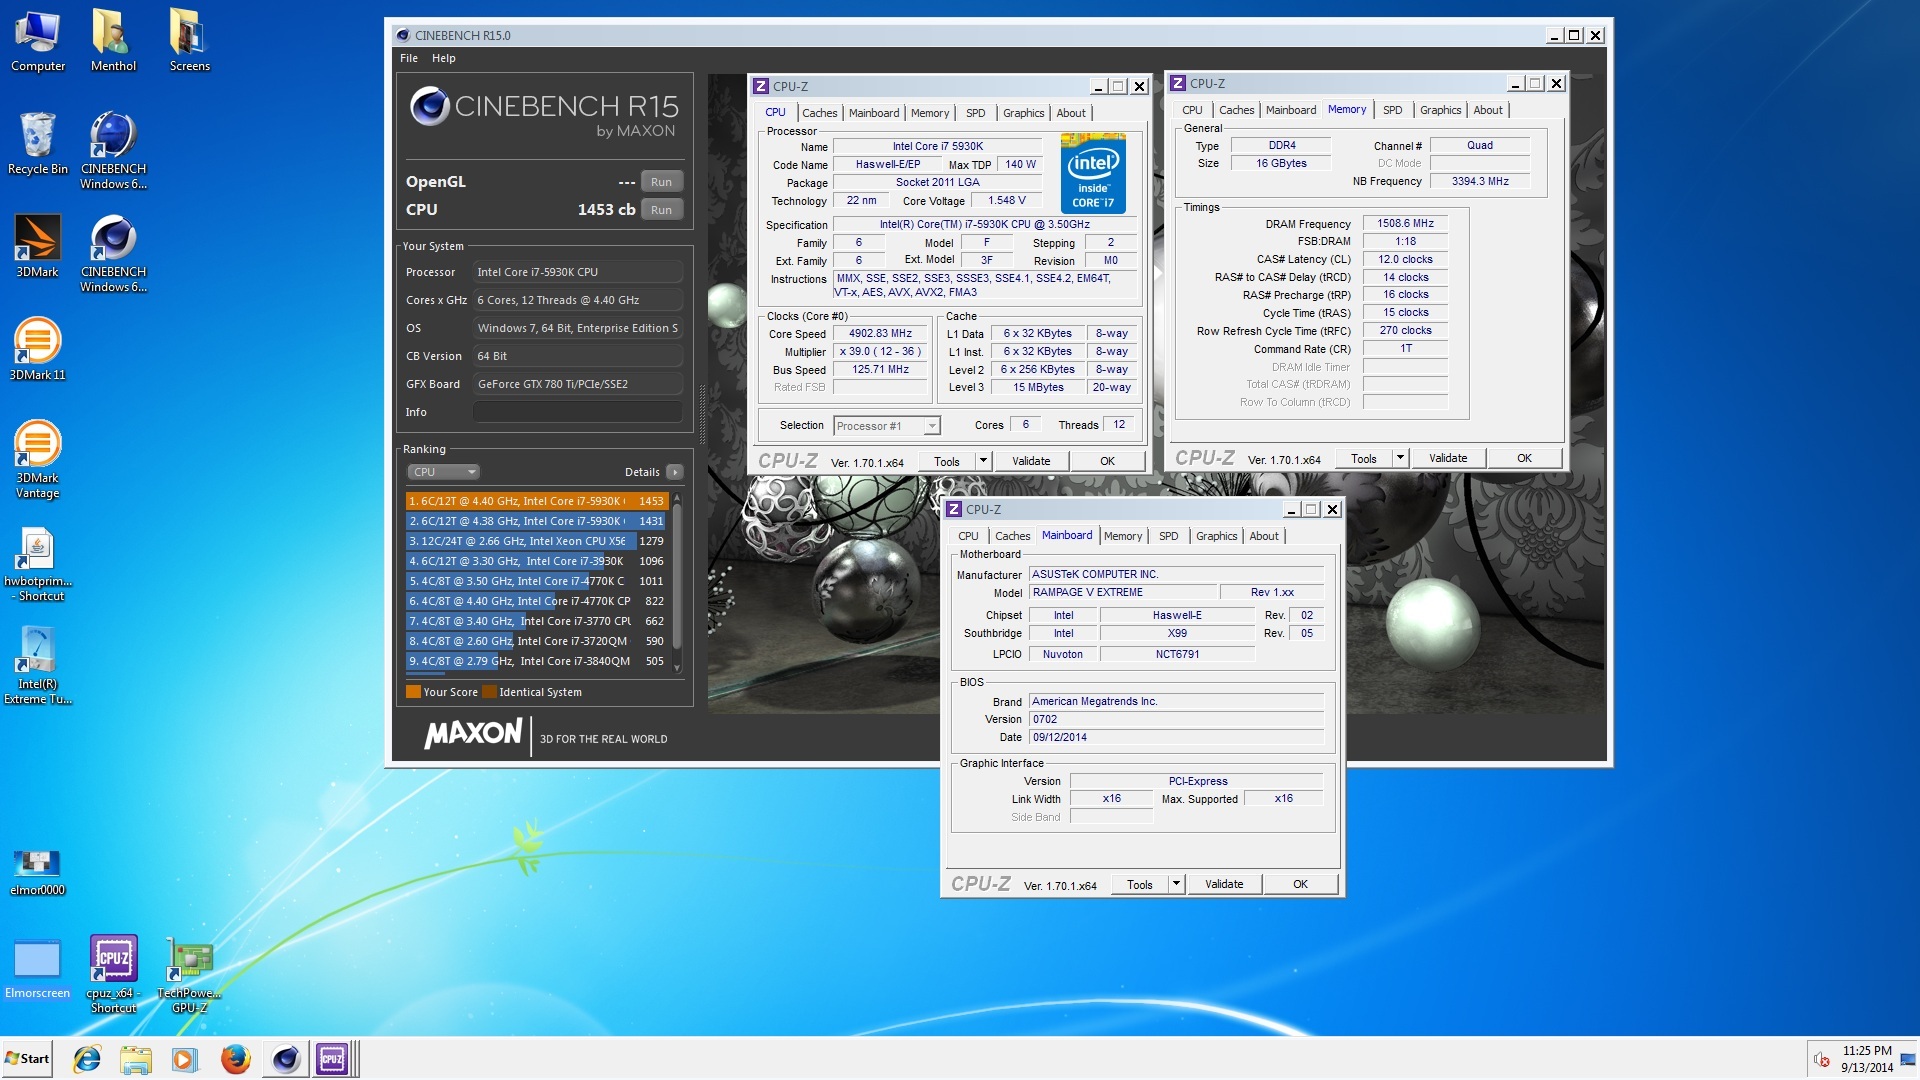Launch 3DMark desktop shortcut
Screen dimensions: 1920x1080
coord(37,247)
